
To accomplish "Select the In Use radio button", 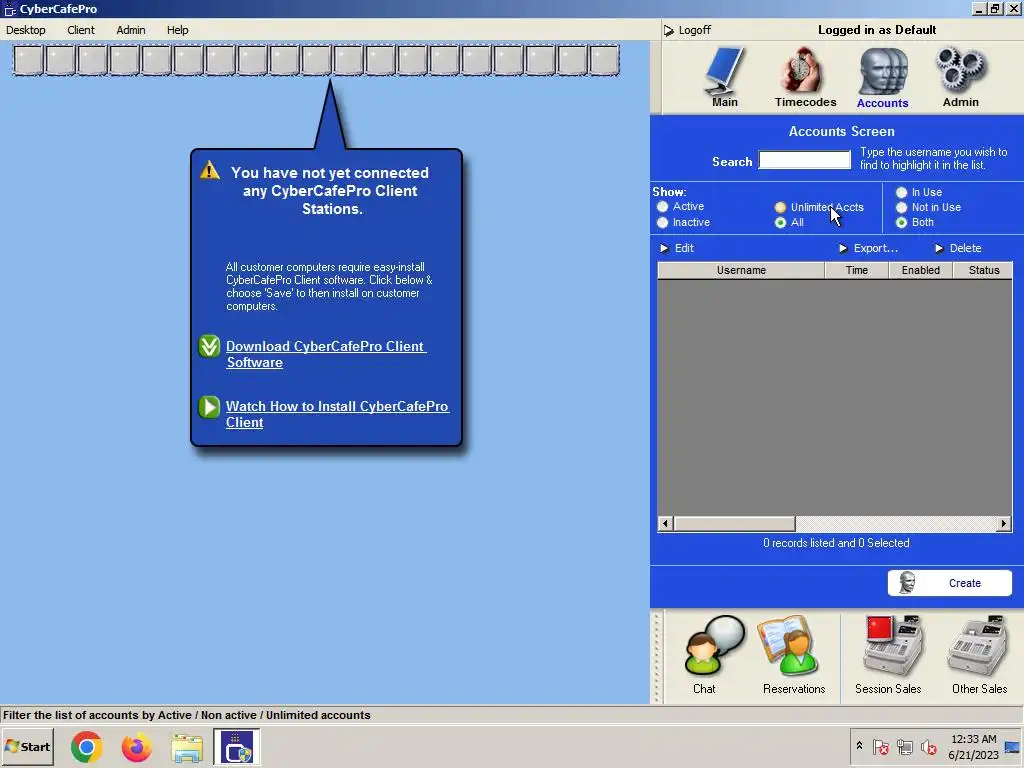I will point(901,192).
